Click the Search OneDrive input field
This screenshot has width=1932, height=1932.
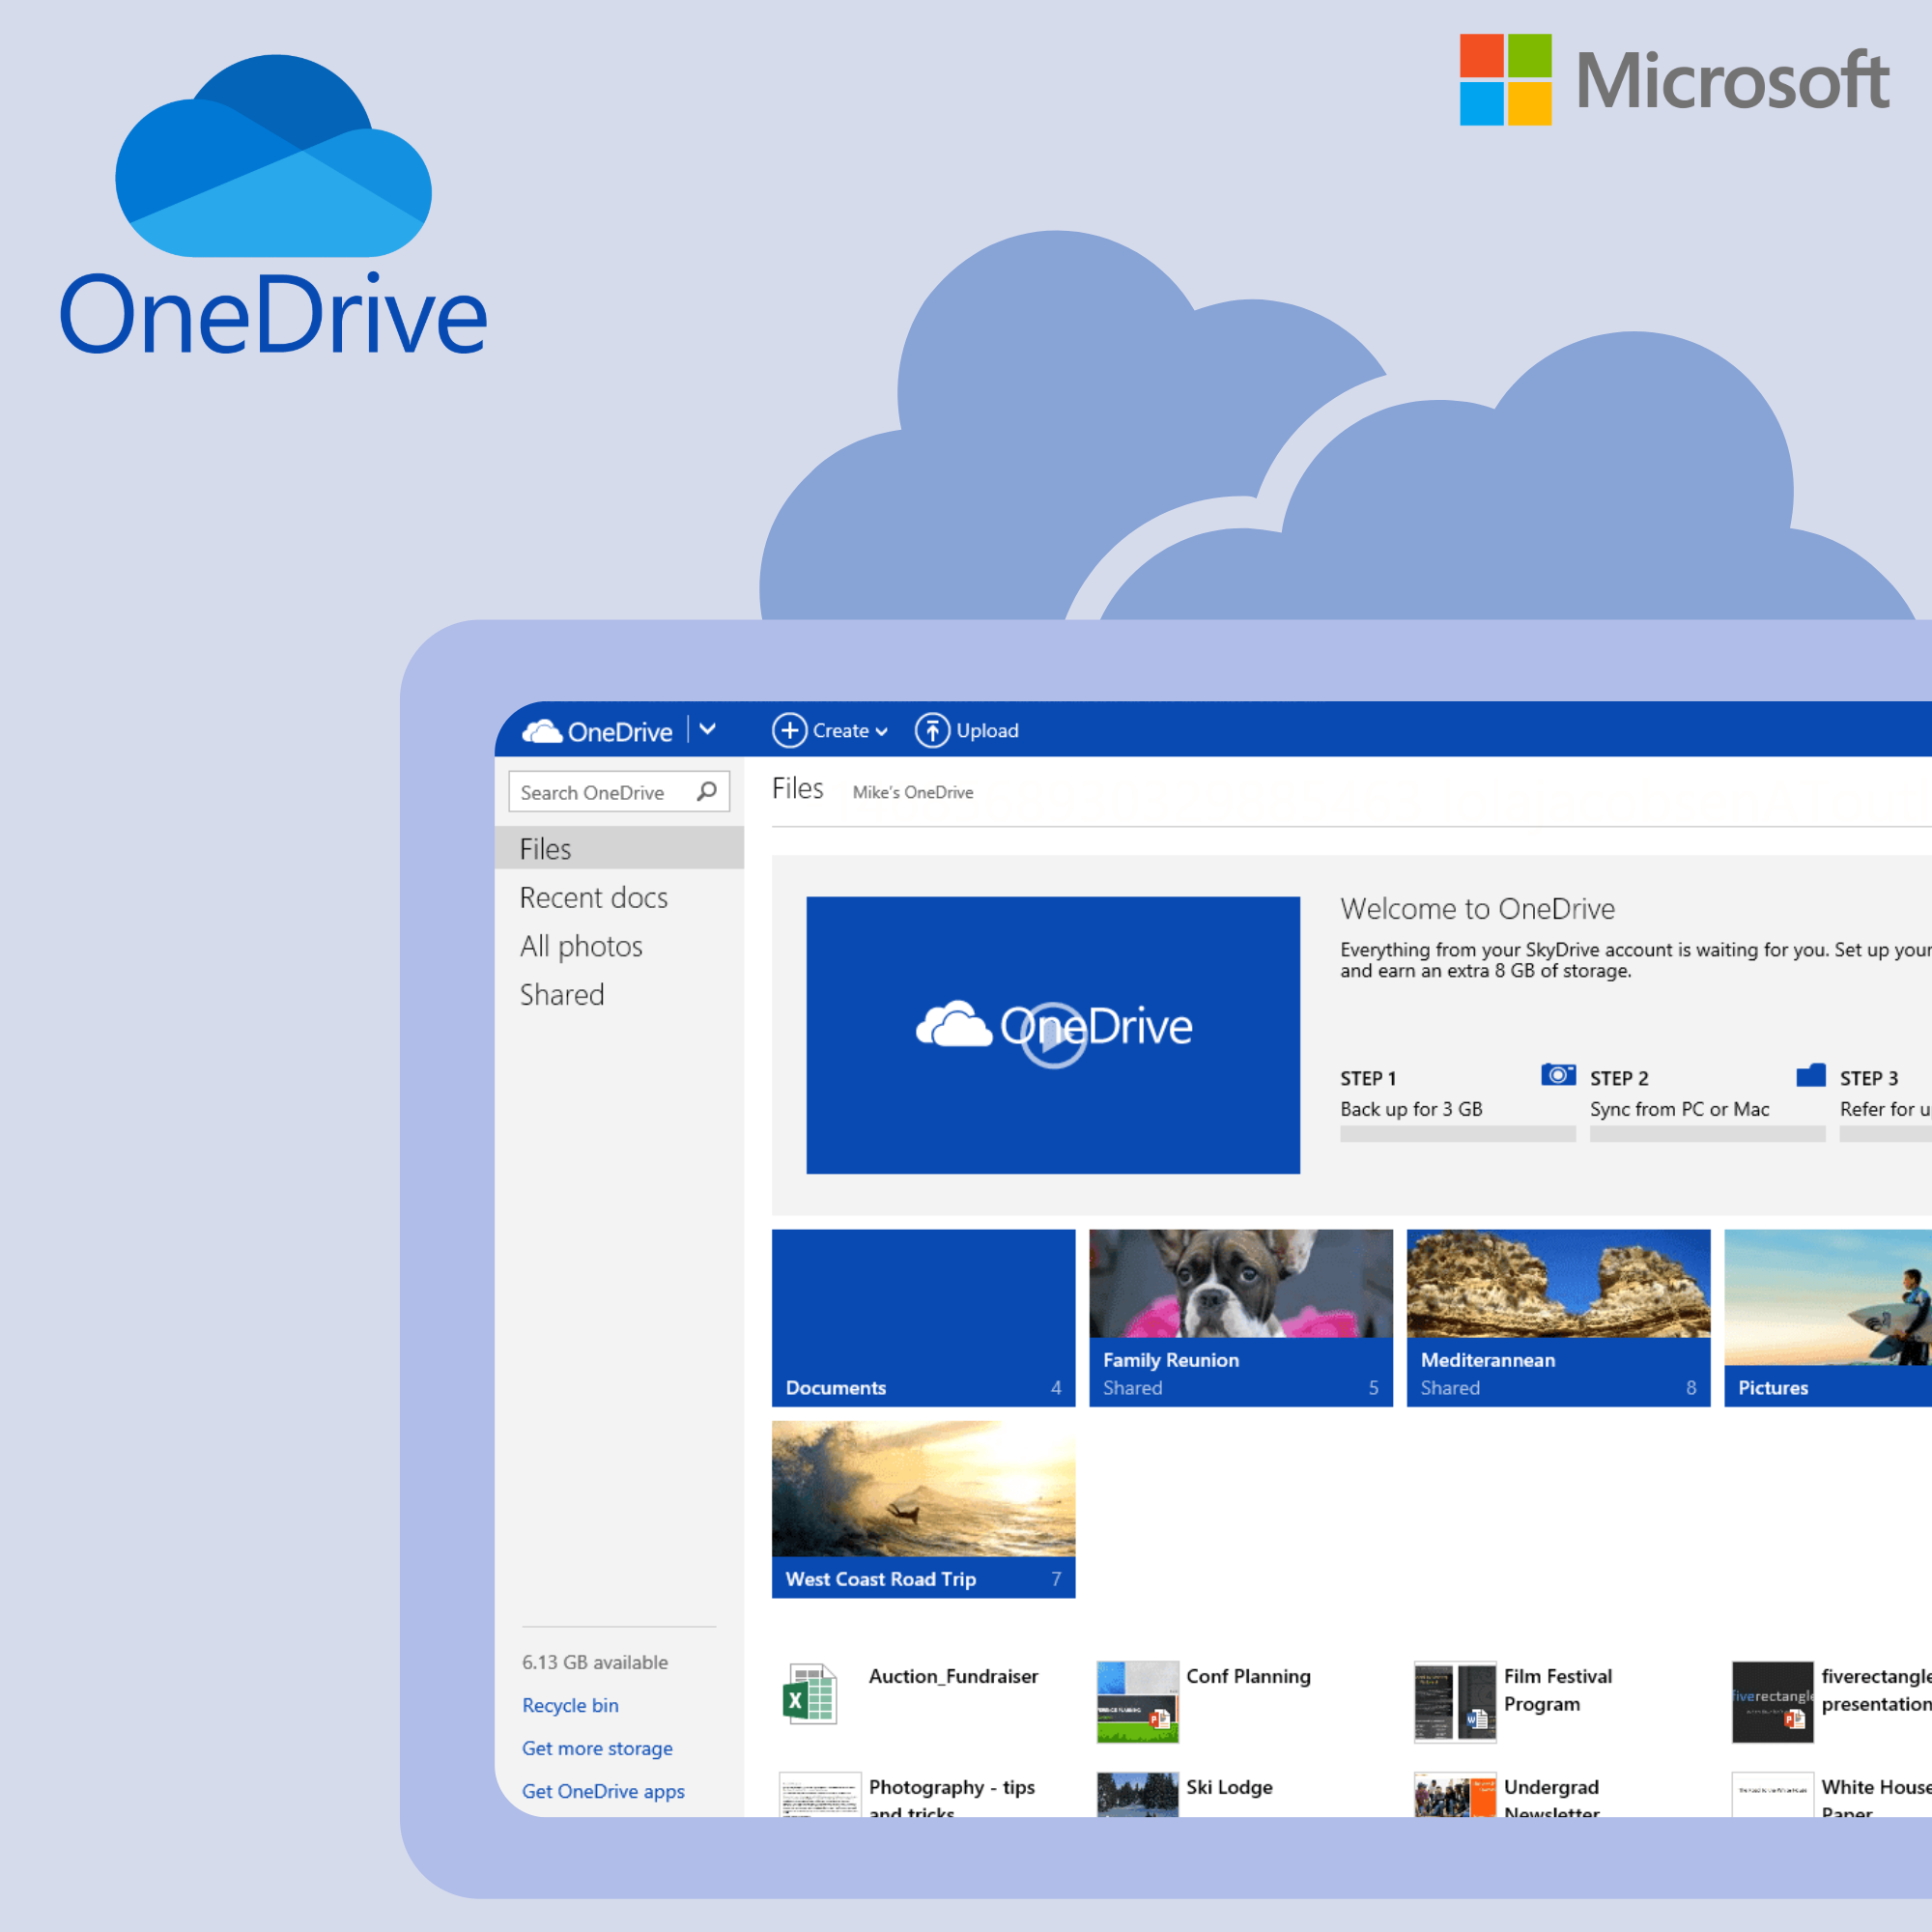tap(600, 792)
